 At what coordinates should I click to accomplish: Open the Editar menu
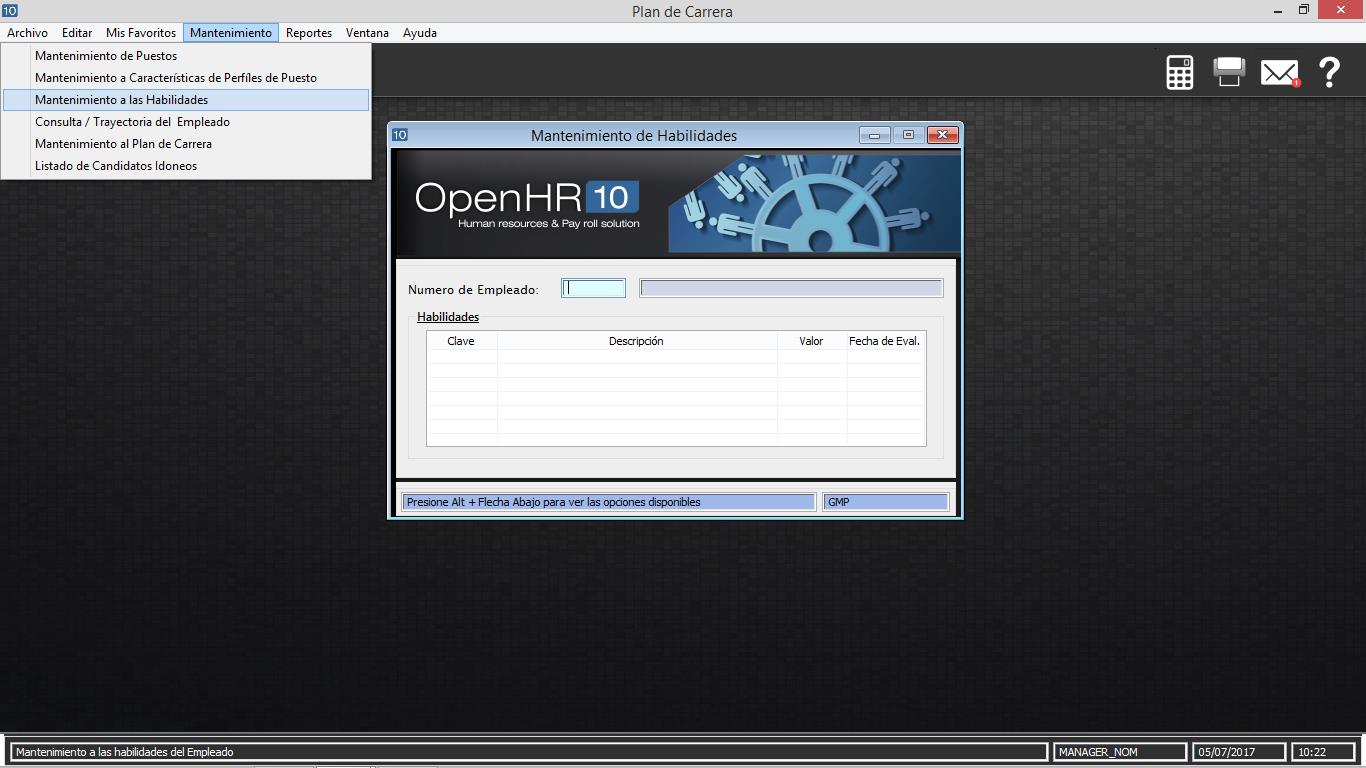click(x=77, y=33)
